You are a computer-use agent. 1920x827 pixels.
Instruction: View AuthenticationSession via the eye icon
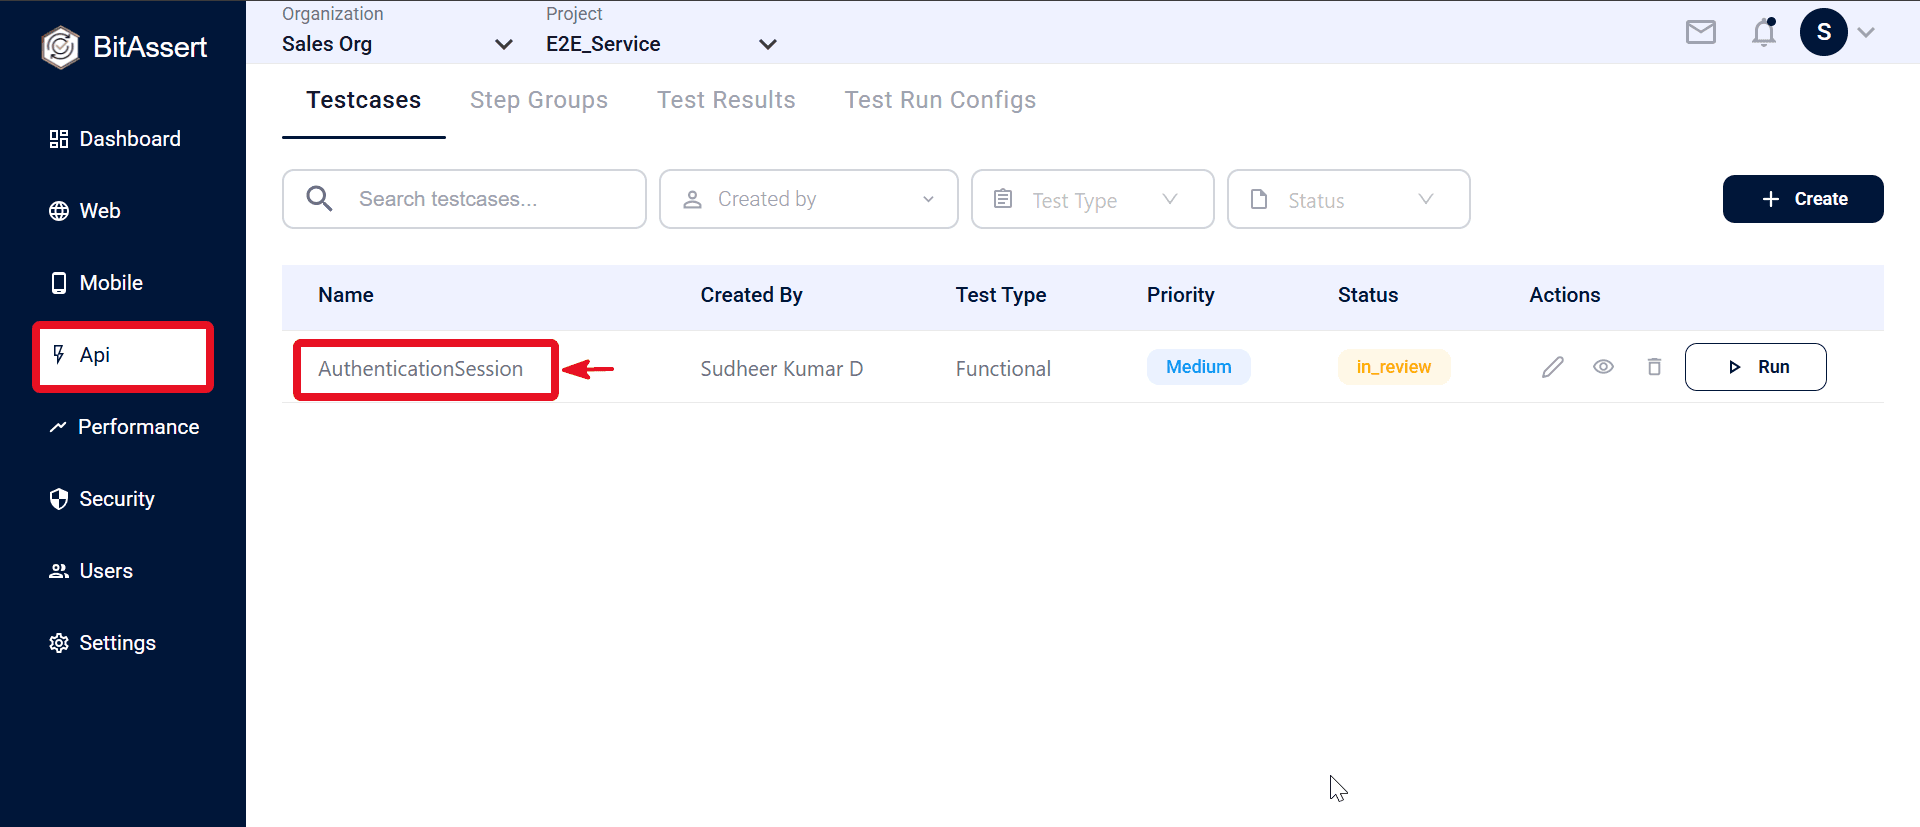[x=1603, y=367]
